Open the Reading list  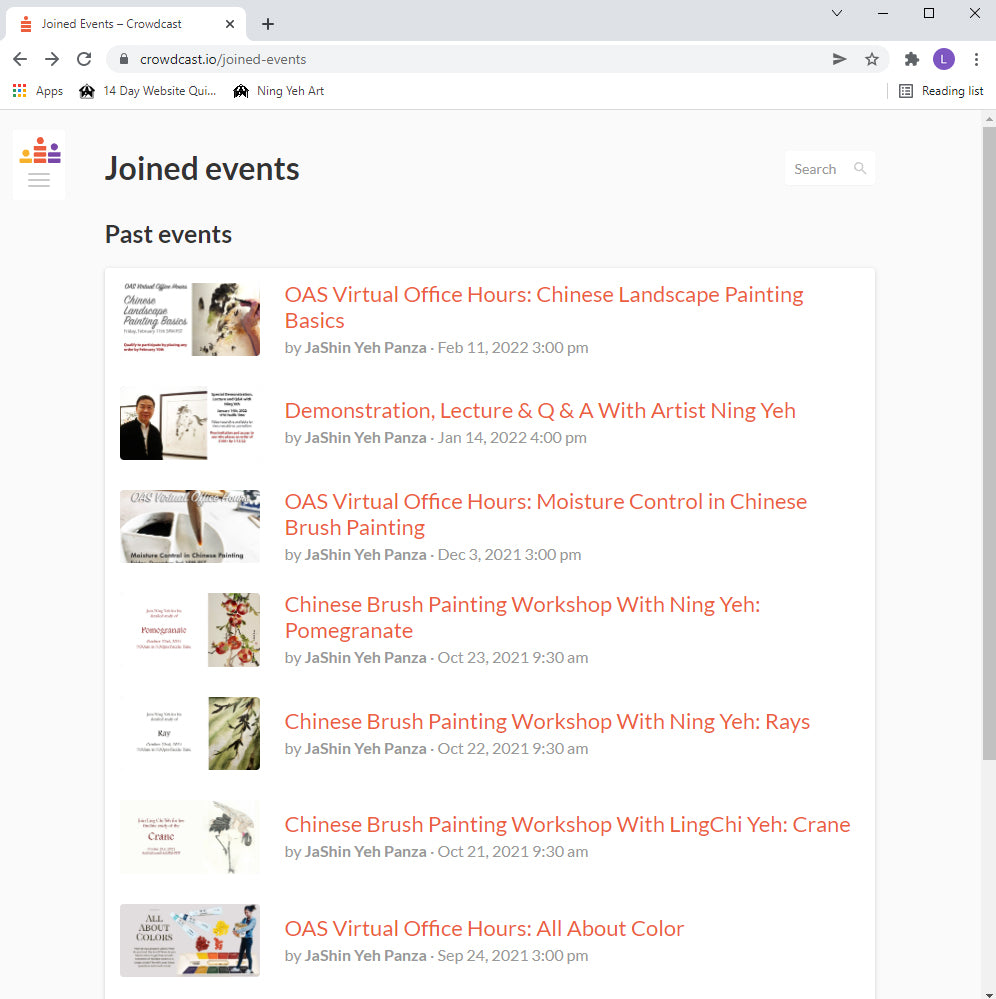(x=941, y=91)
